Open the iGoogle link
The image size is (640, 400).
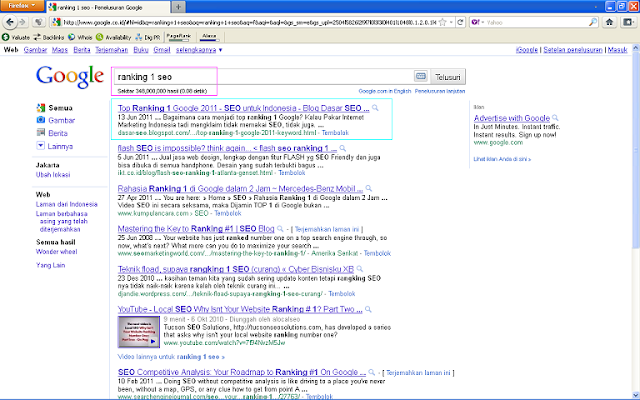(x=527, y=50)
